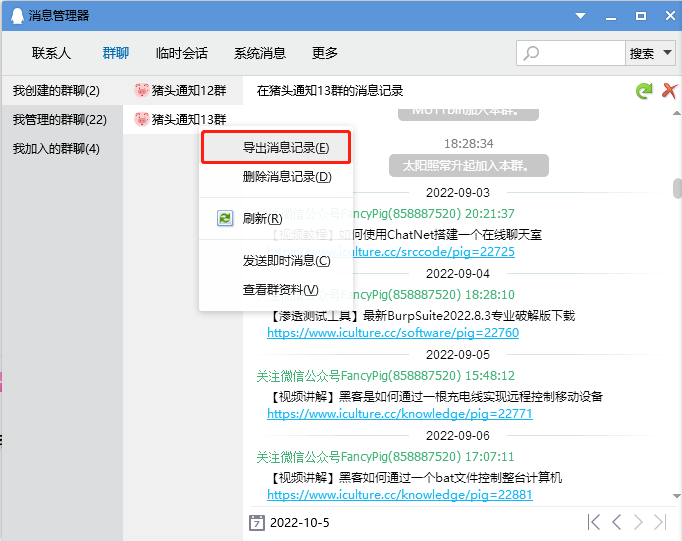Open the title bar dropdown triangle menu
This screenshot has height=541, width=682.
[580, 16]
